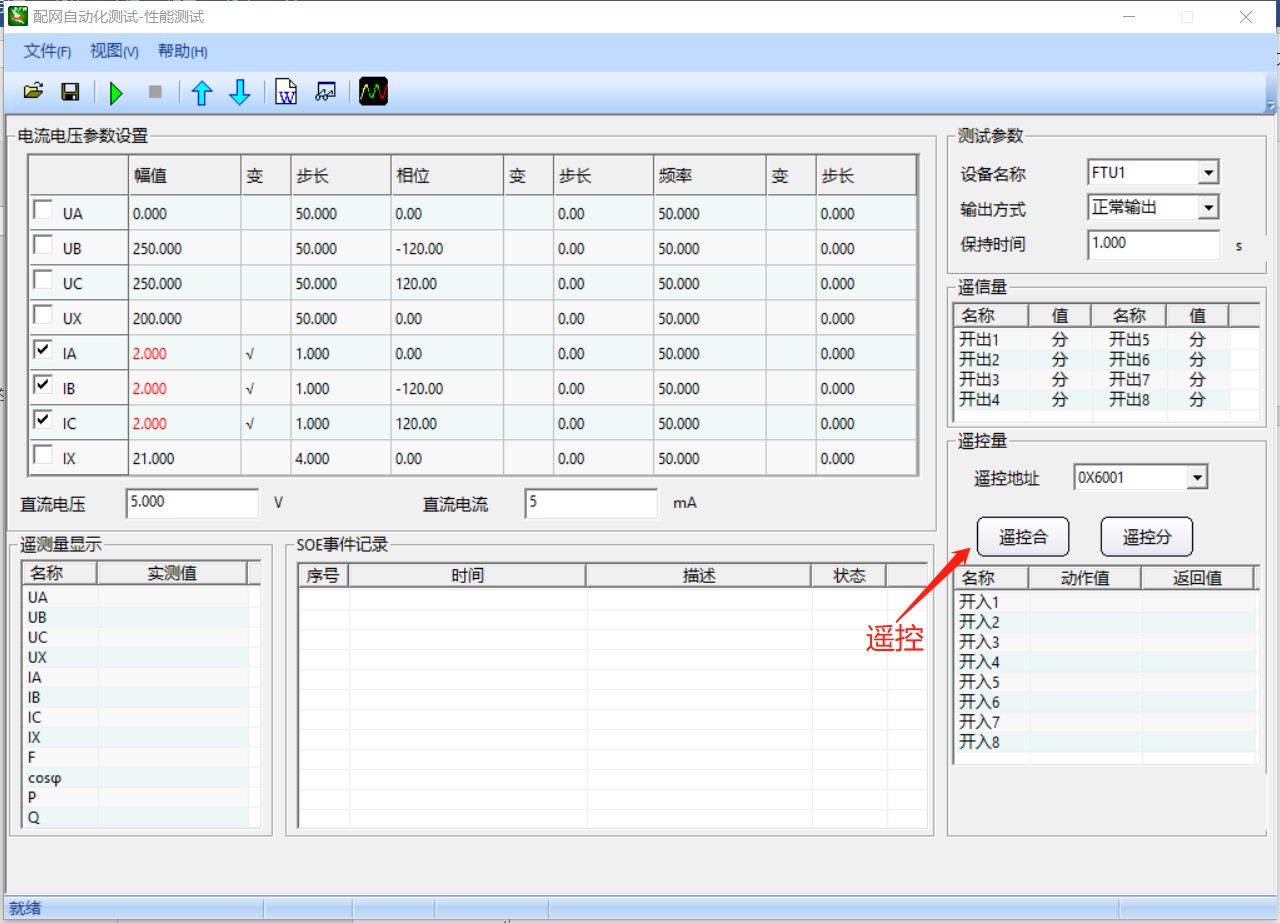1280x923 pixels.
Task: Open the Word report icon
Action: click(286, 92)
